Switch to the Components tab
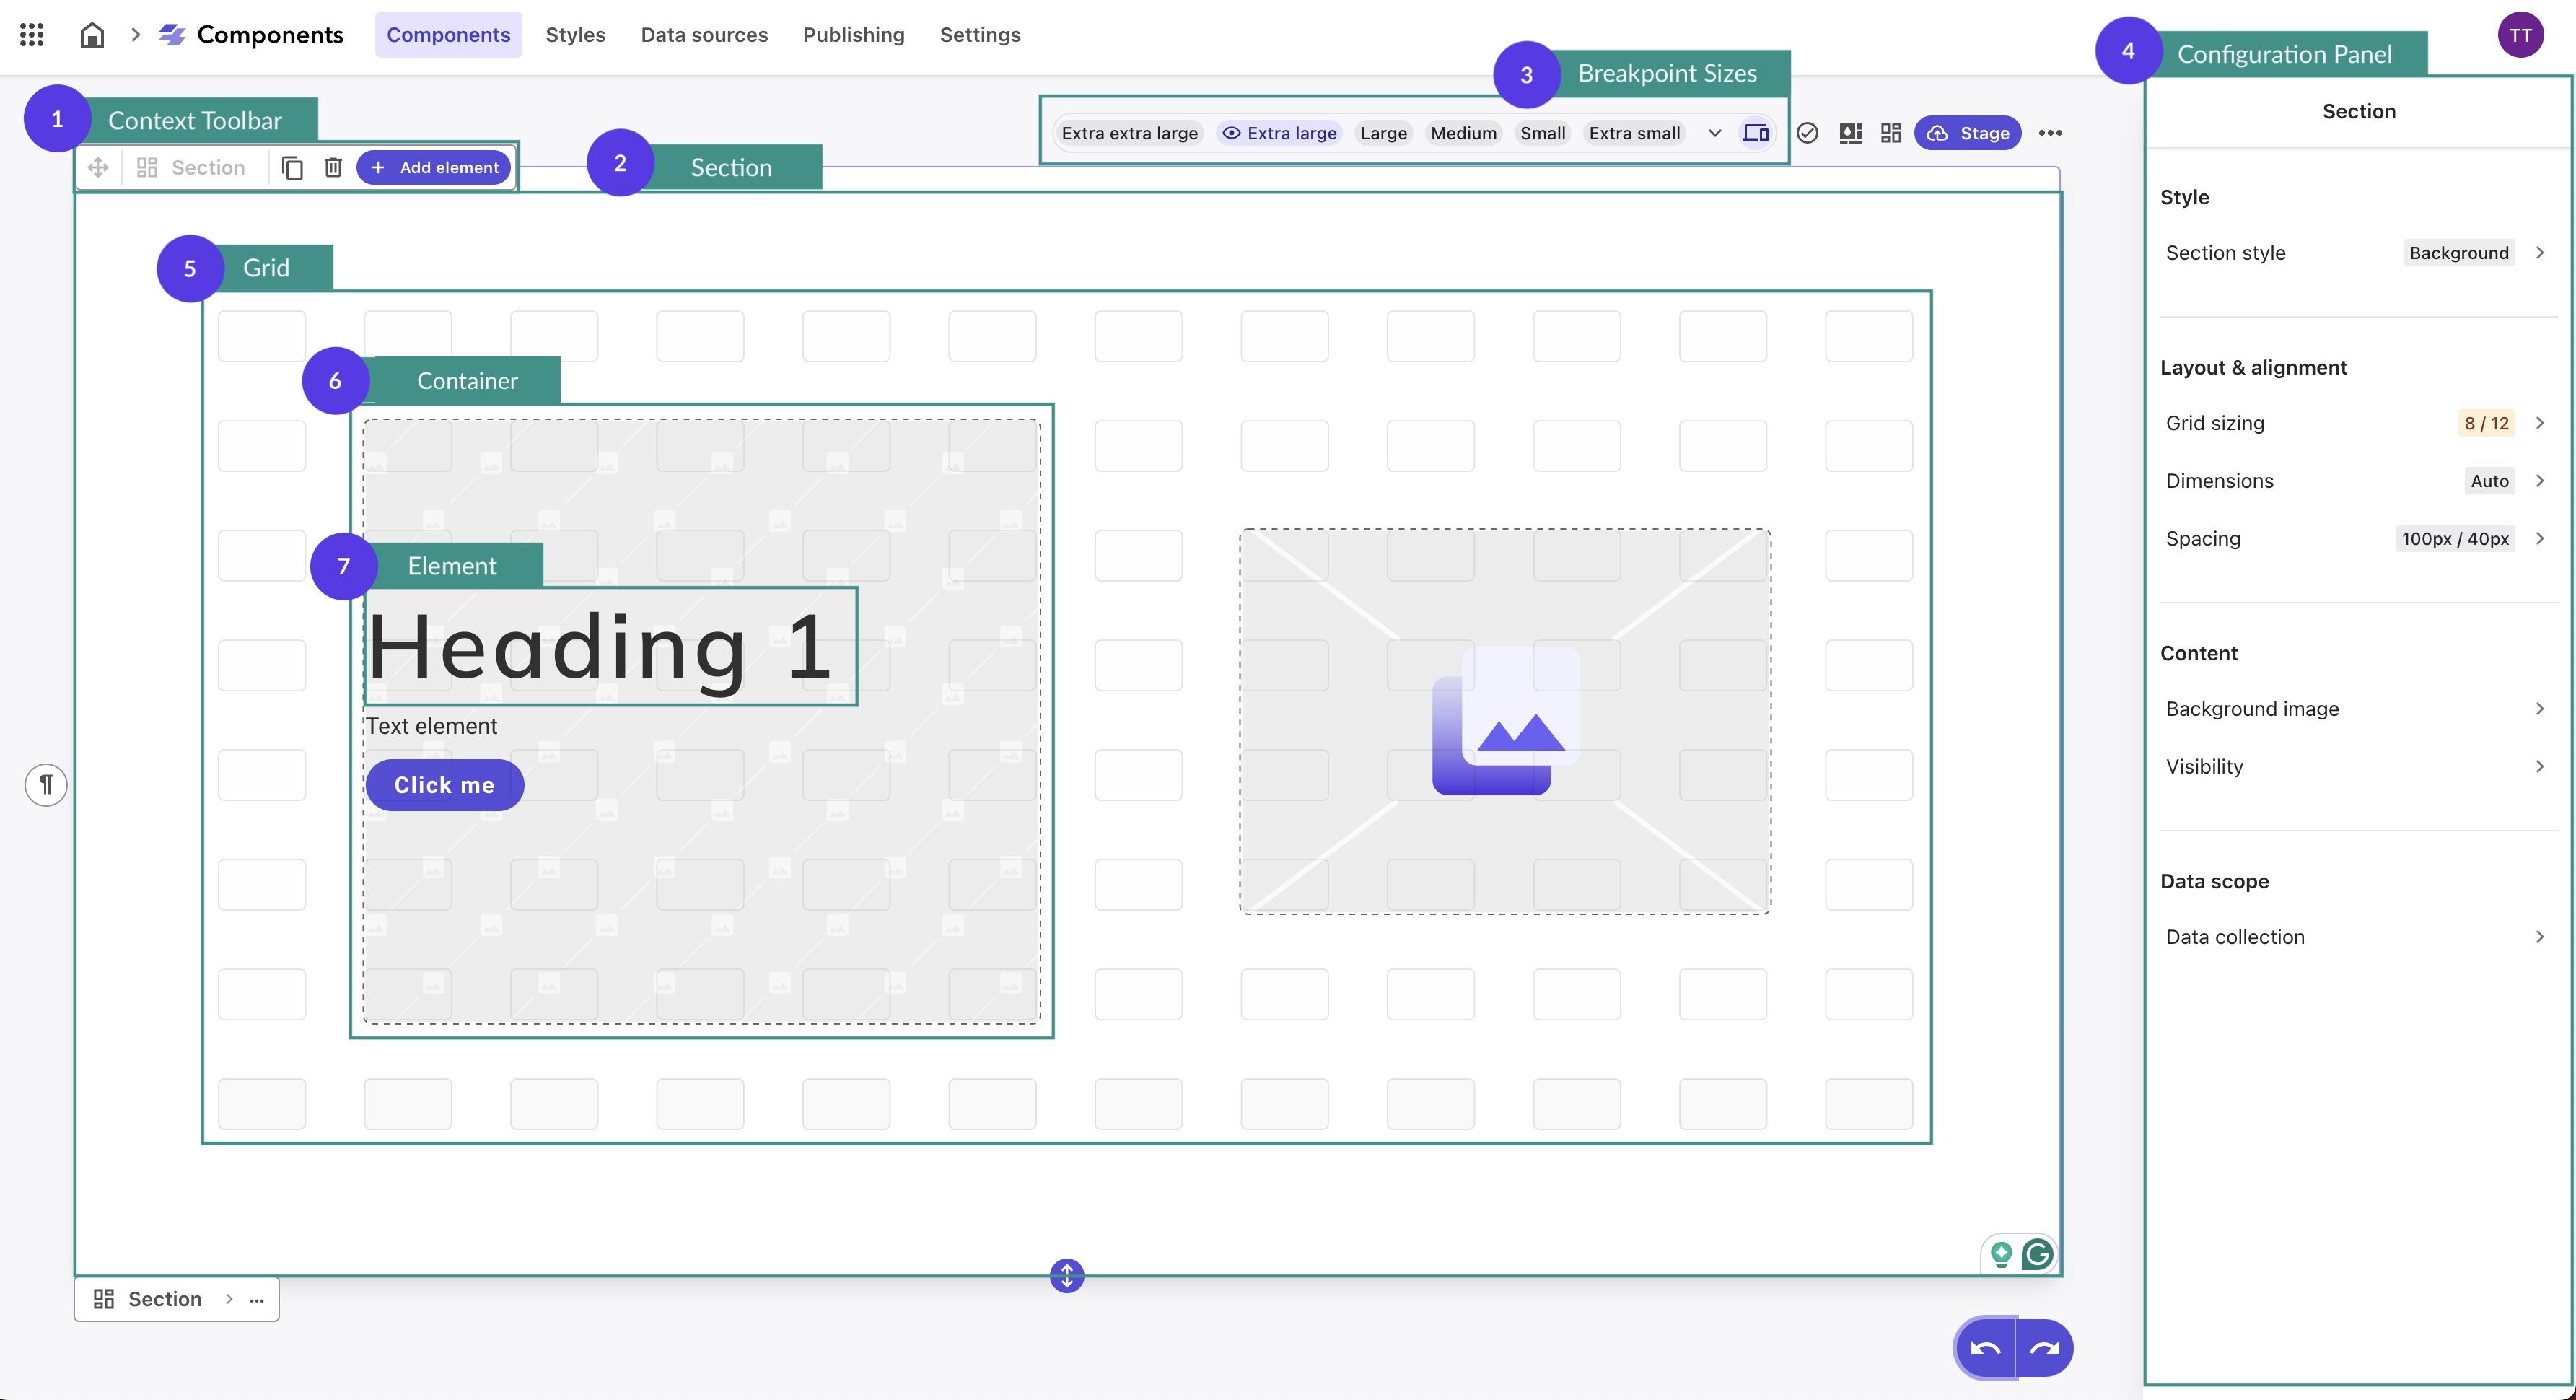Viewport: 2576px width, 1400px height. tap(448, 35)
